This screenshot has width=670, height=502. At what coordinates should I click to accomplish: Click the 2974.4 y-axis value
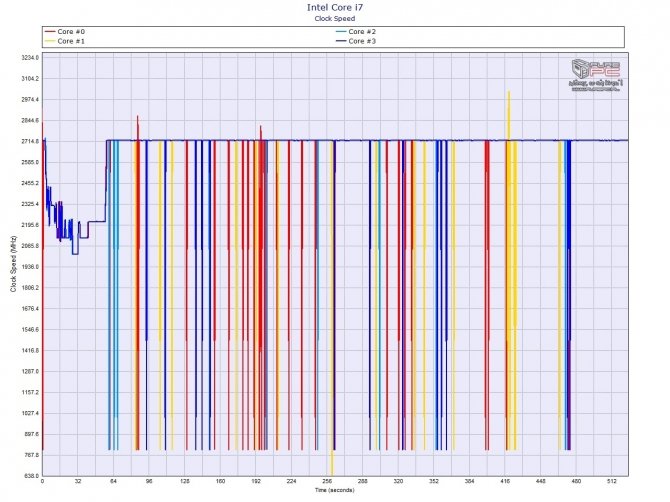[30, 100]
